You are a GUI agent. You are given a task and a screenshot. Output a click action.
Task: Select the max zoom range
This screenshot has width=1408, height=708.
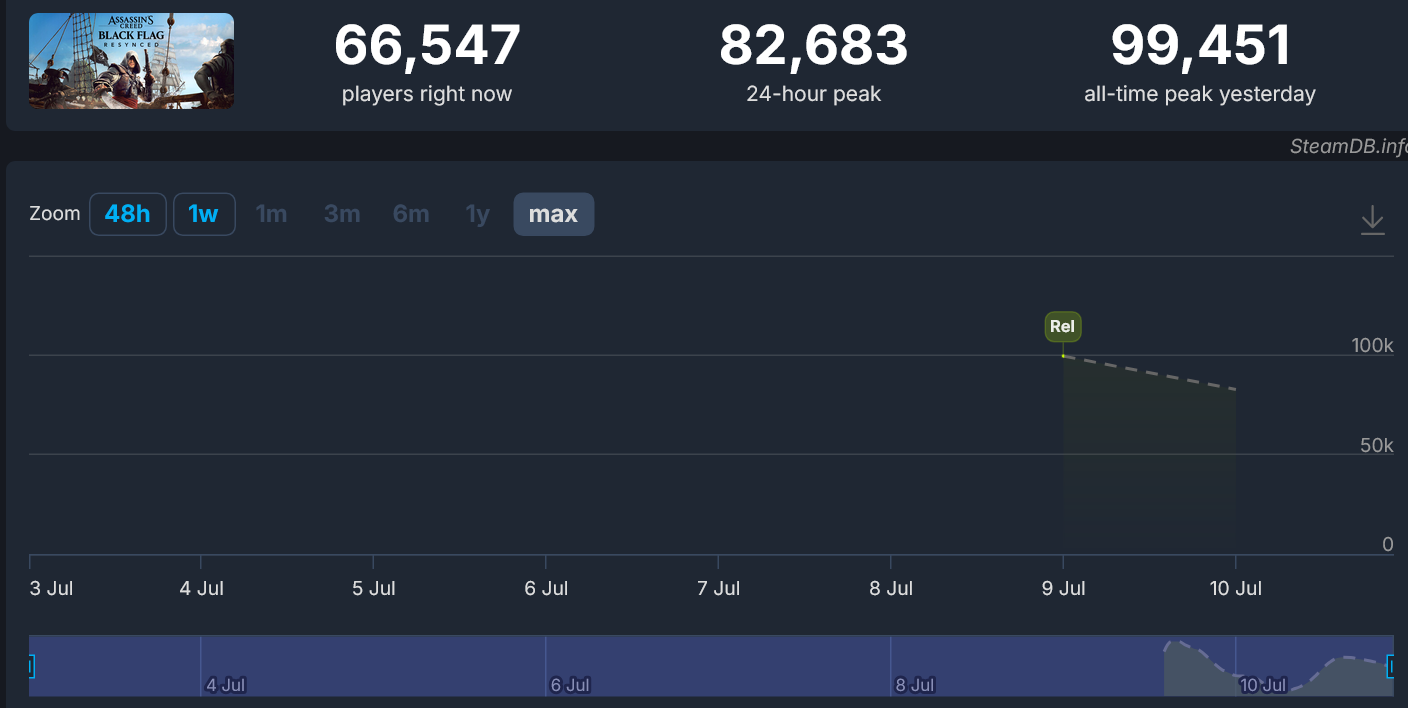[x=554, y=214]
